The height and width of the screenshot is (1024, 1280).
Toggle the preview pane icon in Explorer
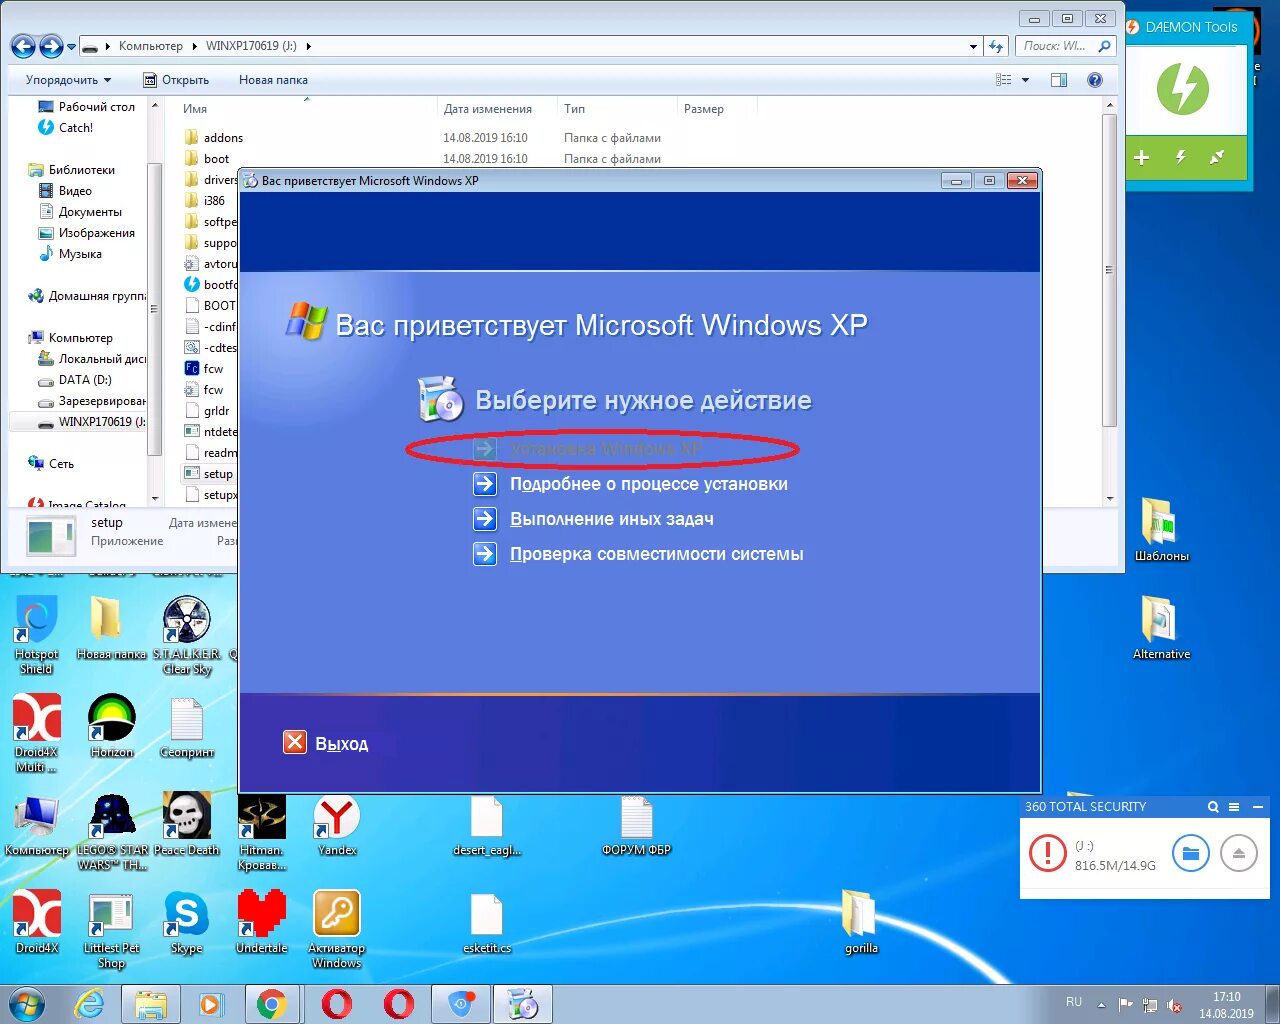pos(1059,80)
